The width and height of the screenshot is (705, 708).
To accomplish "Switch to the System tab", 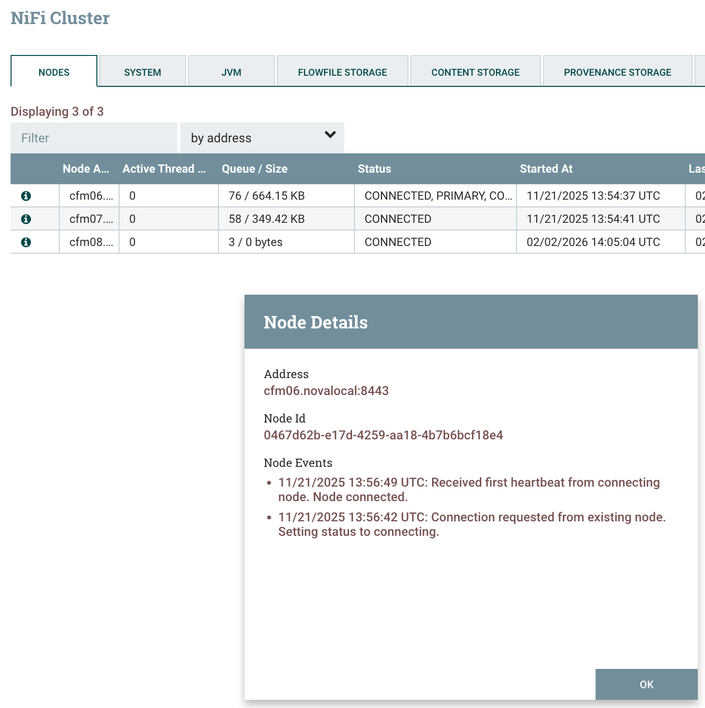I will click(142, 72).
